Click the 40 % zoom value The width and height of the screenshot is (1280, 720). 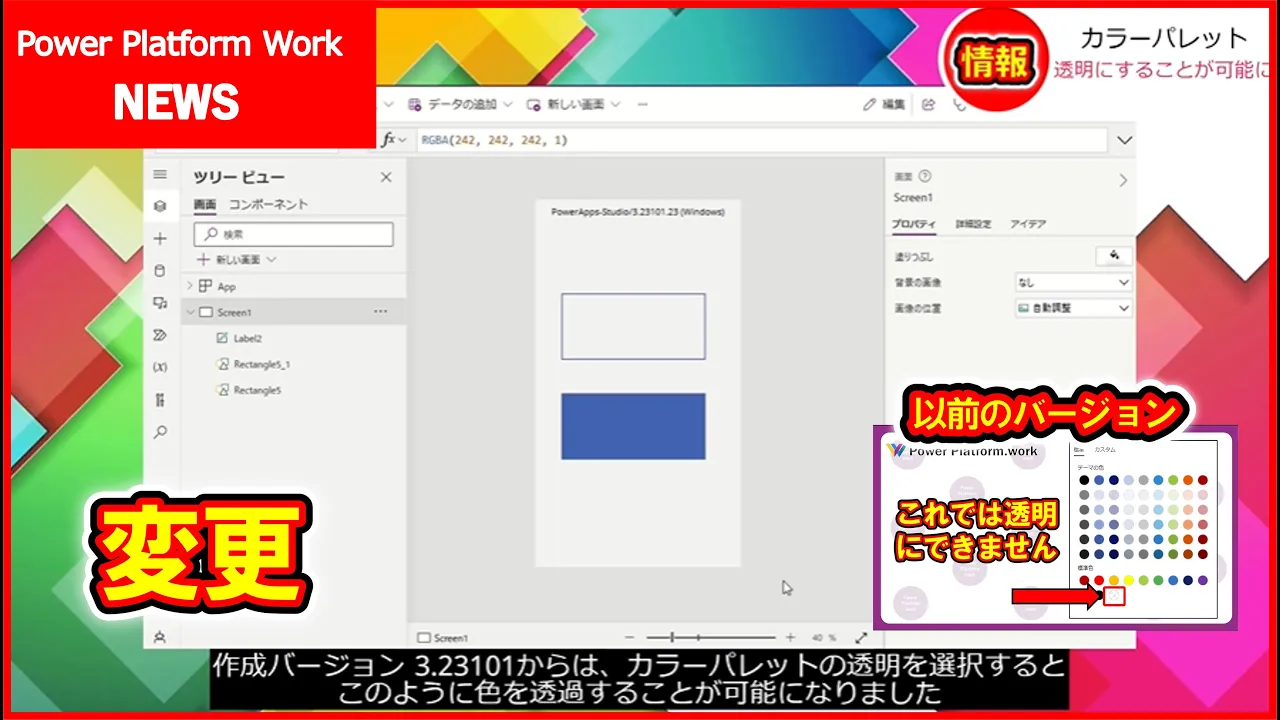point(823,637)
